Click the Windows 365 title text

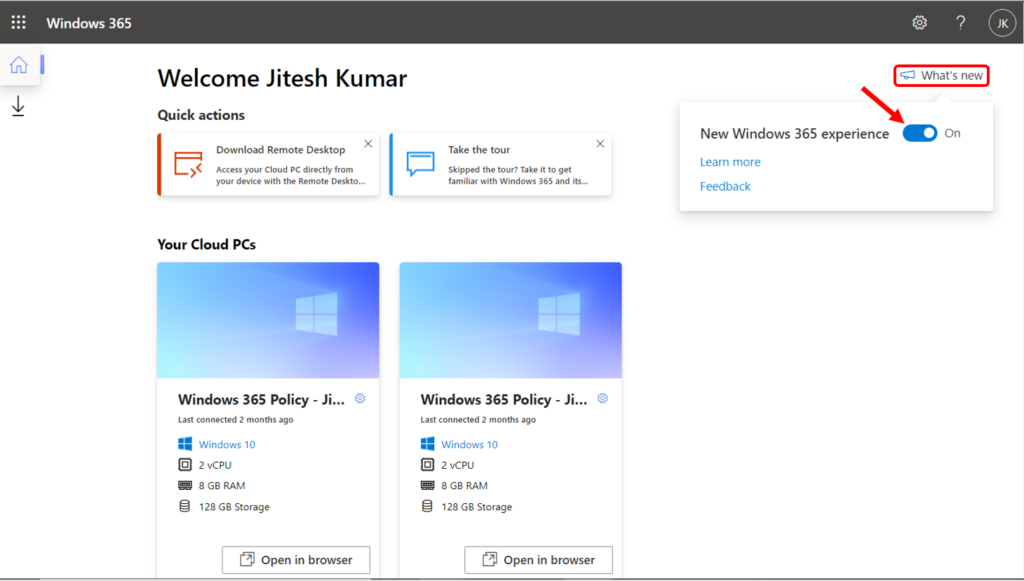pyautogui.click(x=89, y=23)
